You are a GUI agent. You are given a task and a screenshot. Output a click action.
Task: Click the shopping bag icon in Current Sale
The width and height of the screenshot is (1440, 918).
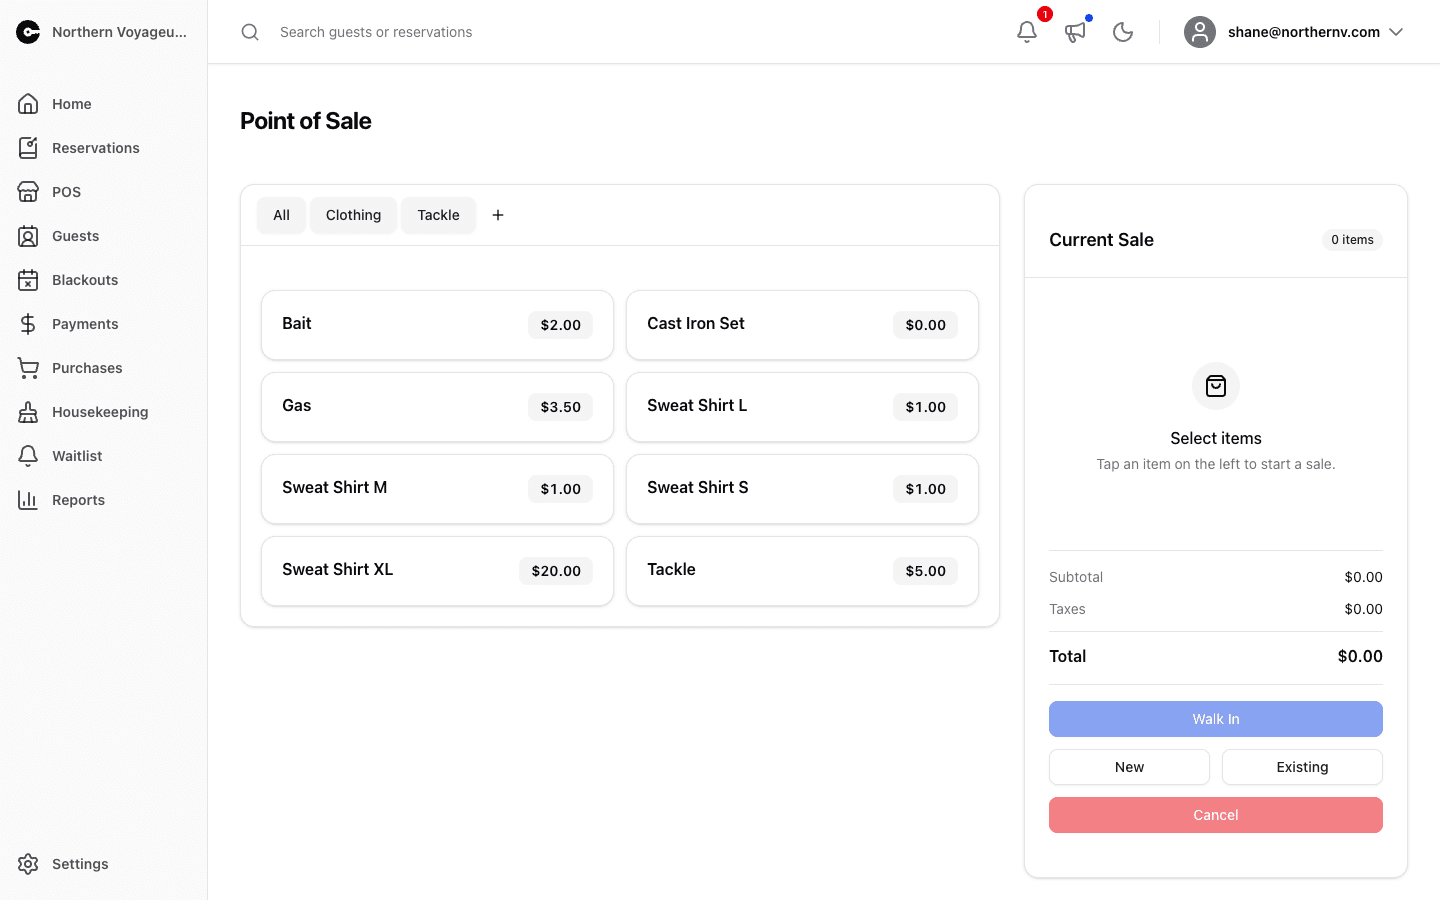(1216, 386)
